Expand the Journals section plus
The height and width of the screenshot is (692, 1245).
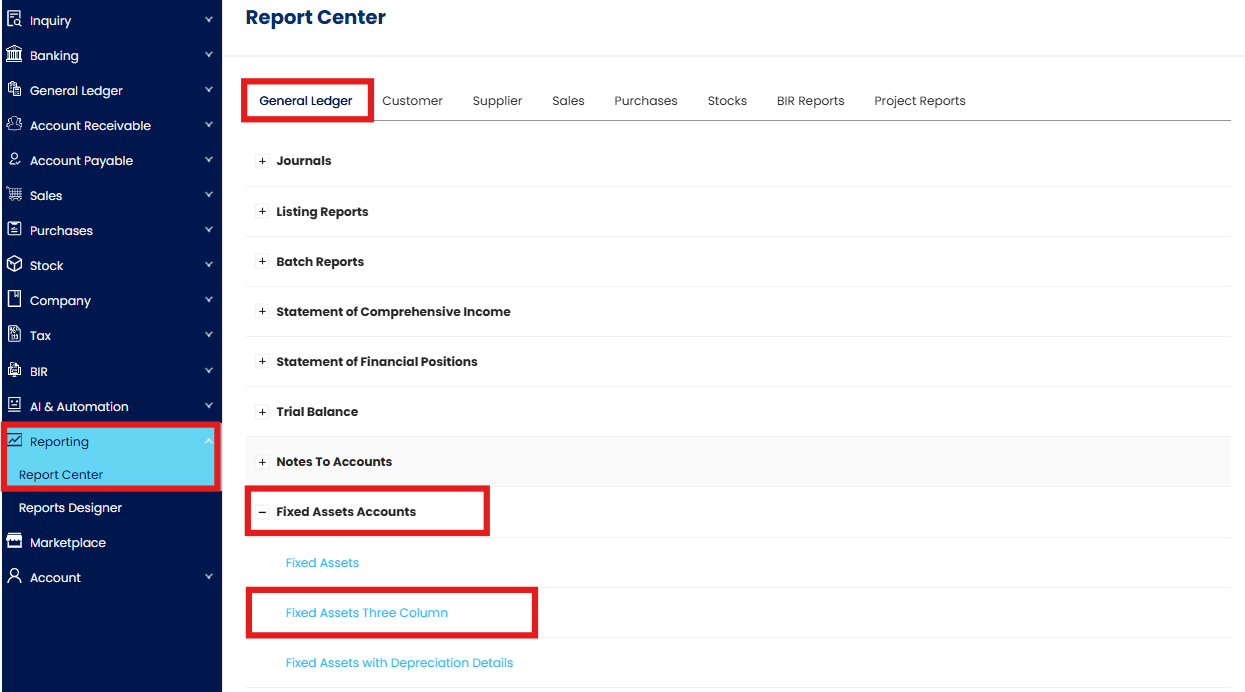[x=262, y=160]
